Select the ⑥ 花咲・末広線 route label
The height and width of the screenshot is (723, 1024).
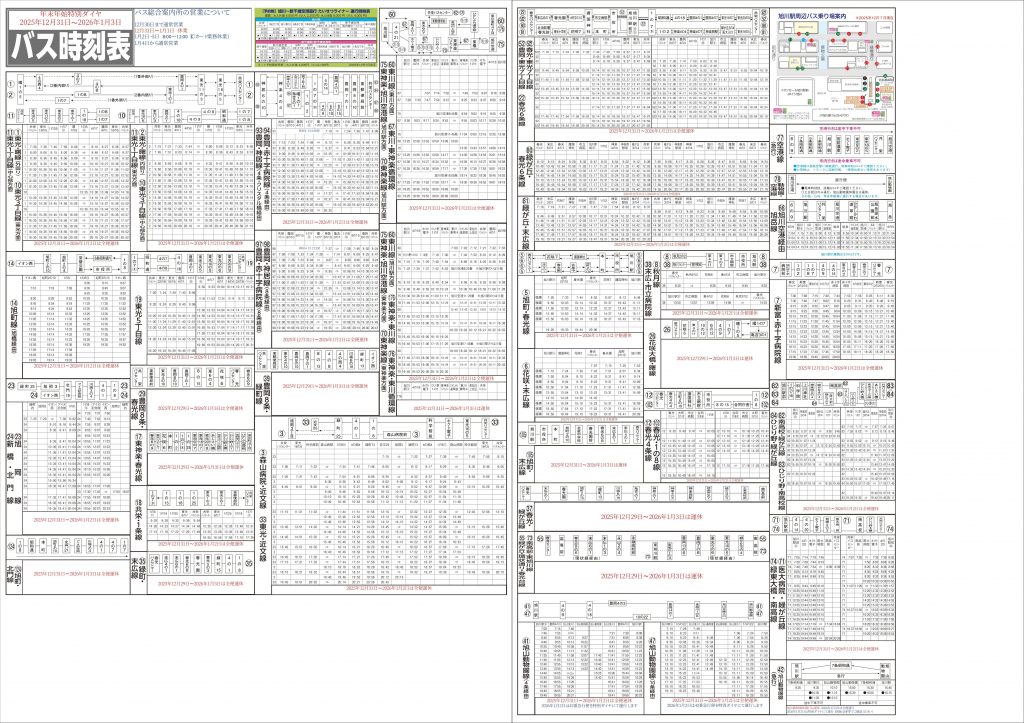click(x=522, y=383)
